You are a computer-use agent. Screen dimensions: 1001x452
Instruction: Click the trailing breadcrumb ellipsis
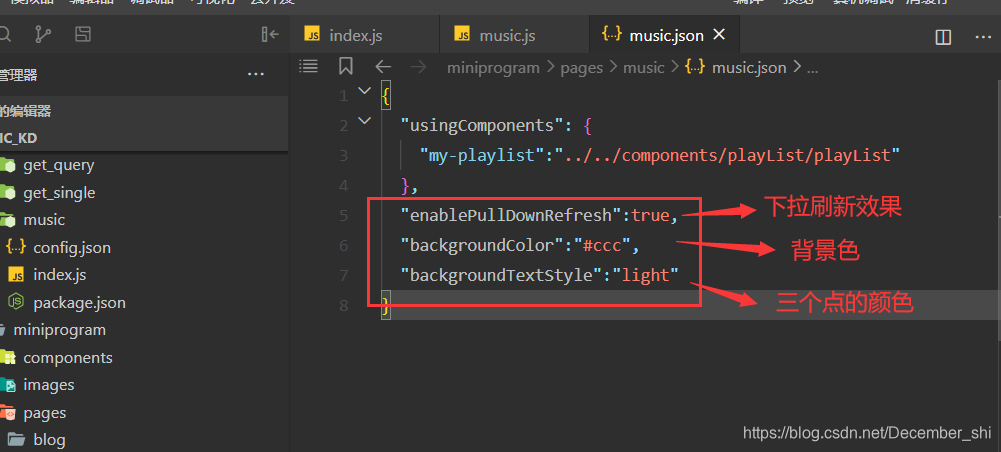(x=812, y=68)
